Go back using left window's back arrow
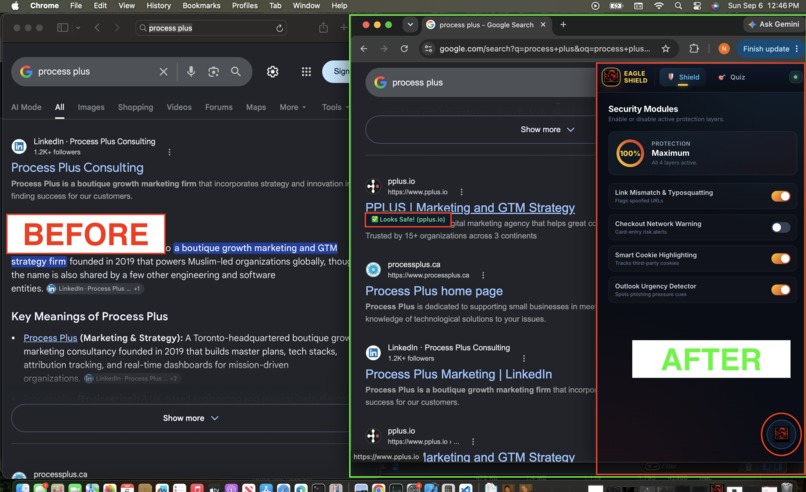This screenshot has height=492, width=806. (97, 27)
